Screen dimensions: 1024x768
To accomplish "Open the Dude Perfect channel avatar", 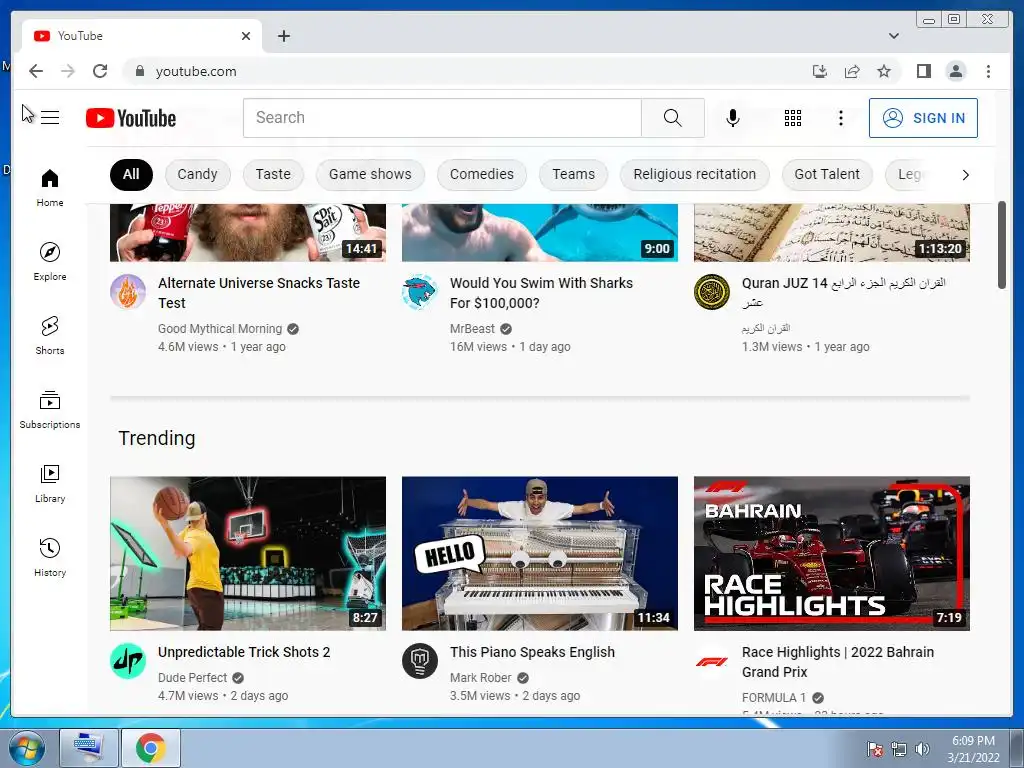I will pos(128,661).
